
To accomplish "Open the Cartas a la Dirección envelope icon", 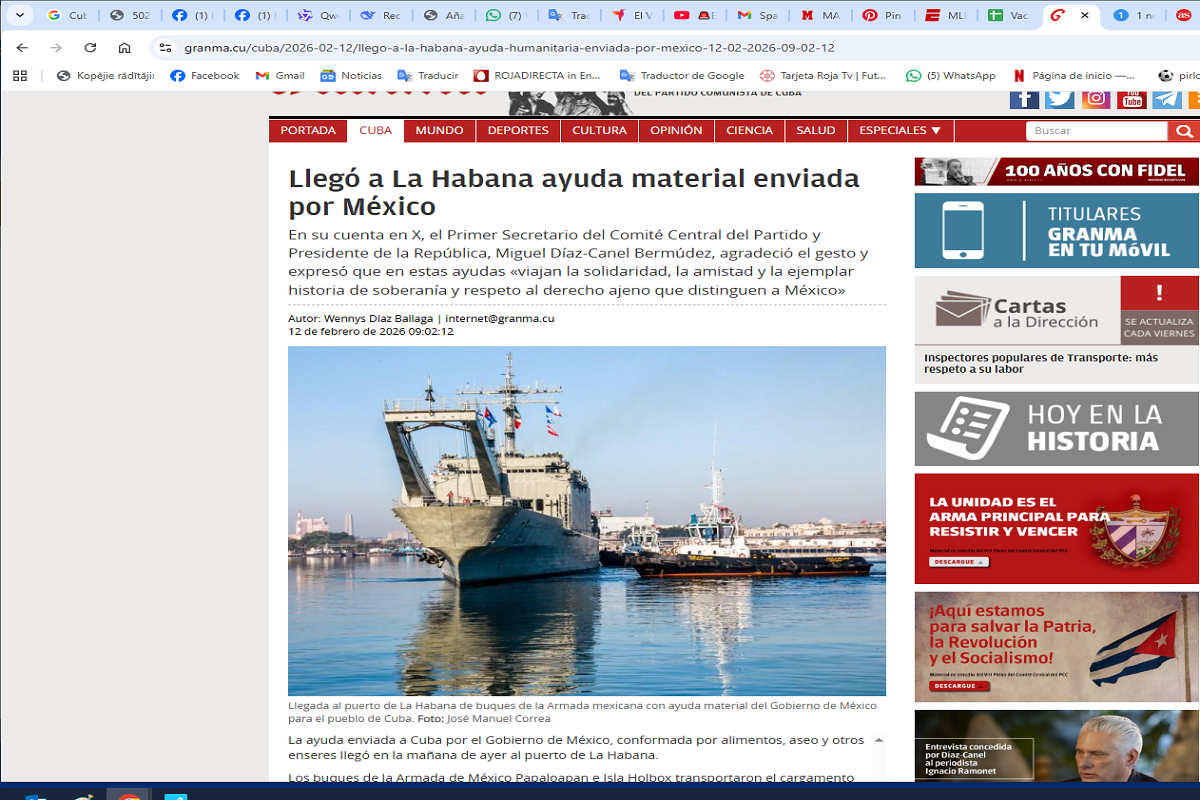I will [962, 310].
